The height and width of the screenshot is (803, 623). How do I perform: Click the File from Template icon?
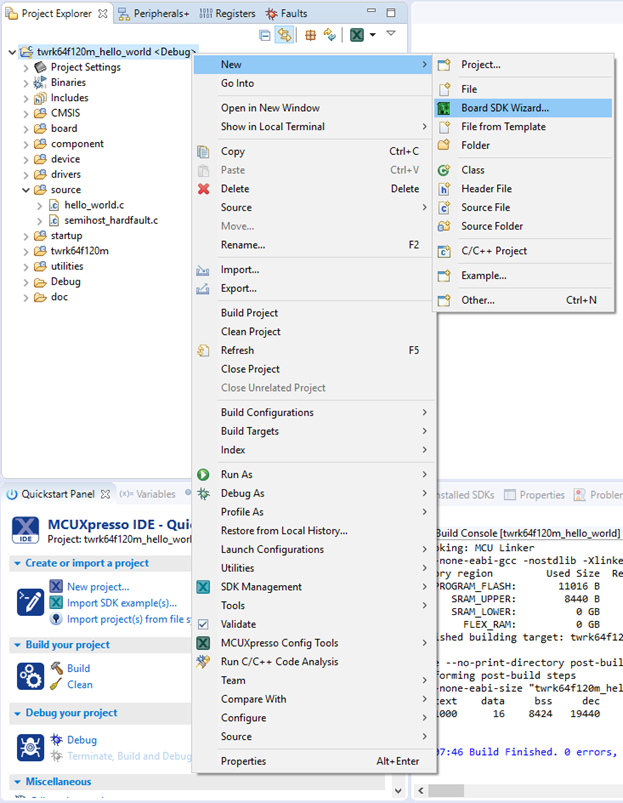(x=444, y=127)
